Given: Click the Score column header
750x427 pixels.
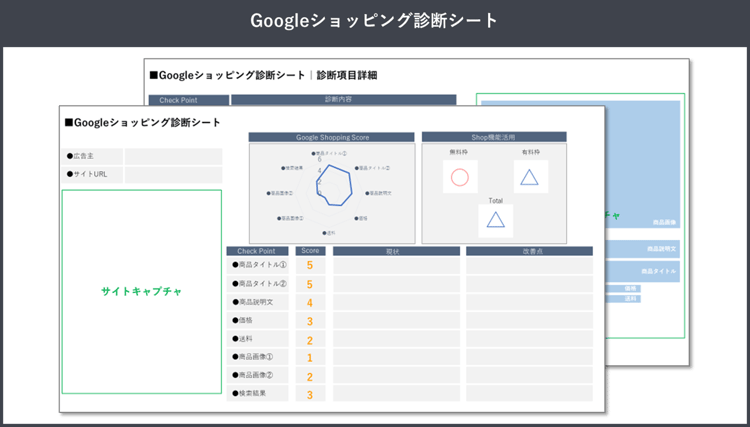Looking at the screenshot, I should click(x=310, y=251).
